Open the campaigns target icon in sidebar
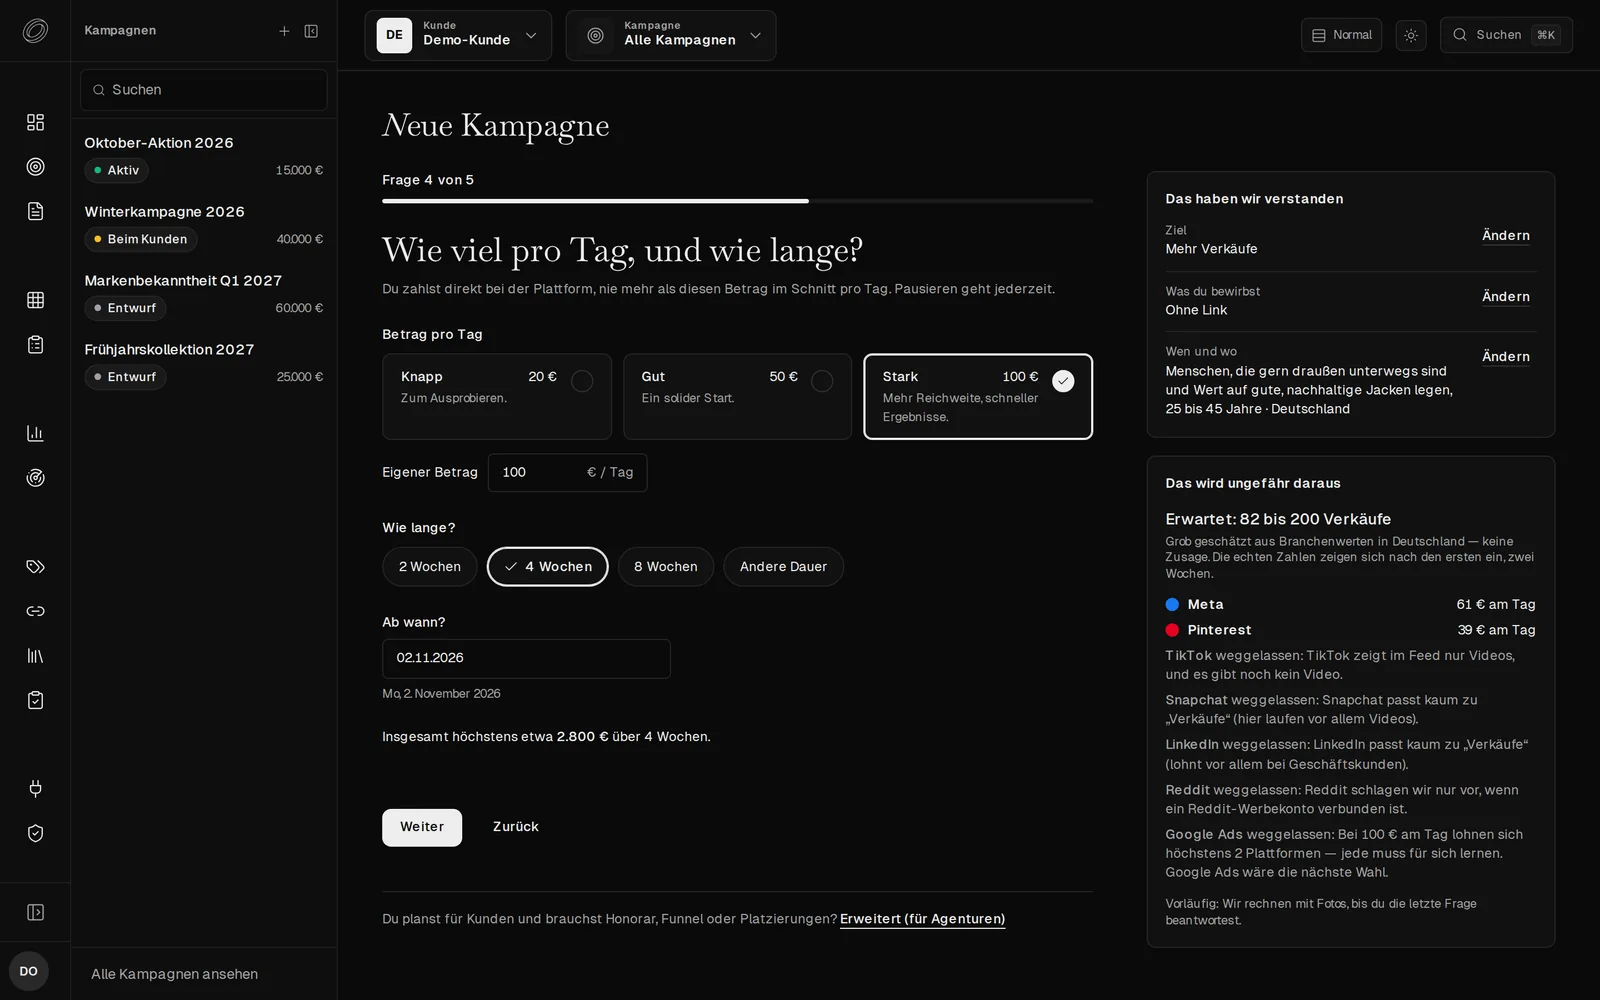The width and height of the screenshot is (1600, 1000). pos(35,167)
